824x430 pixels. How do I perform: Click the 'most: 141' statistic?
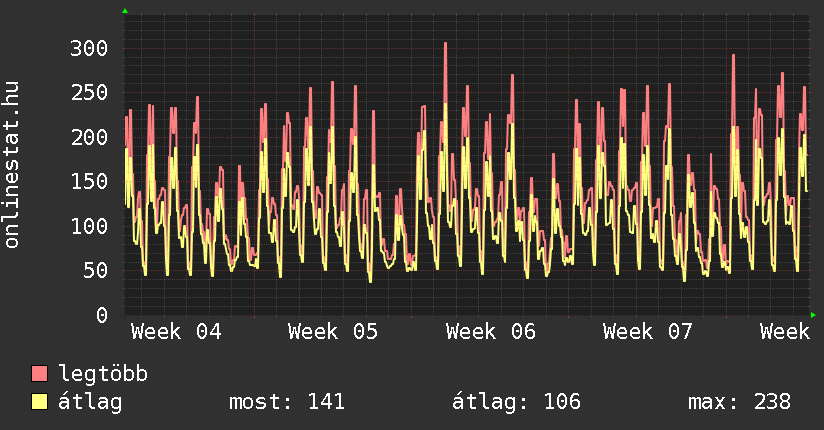point(287,402)
